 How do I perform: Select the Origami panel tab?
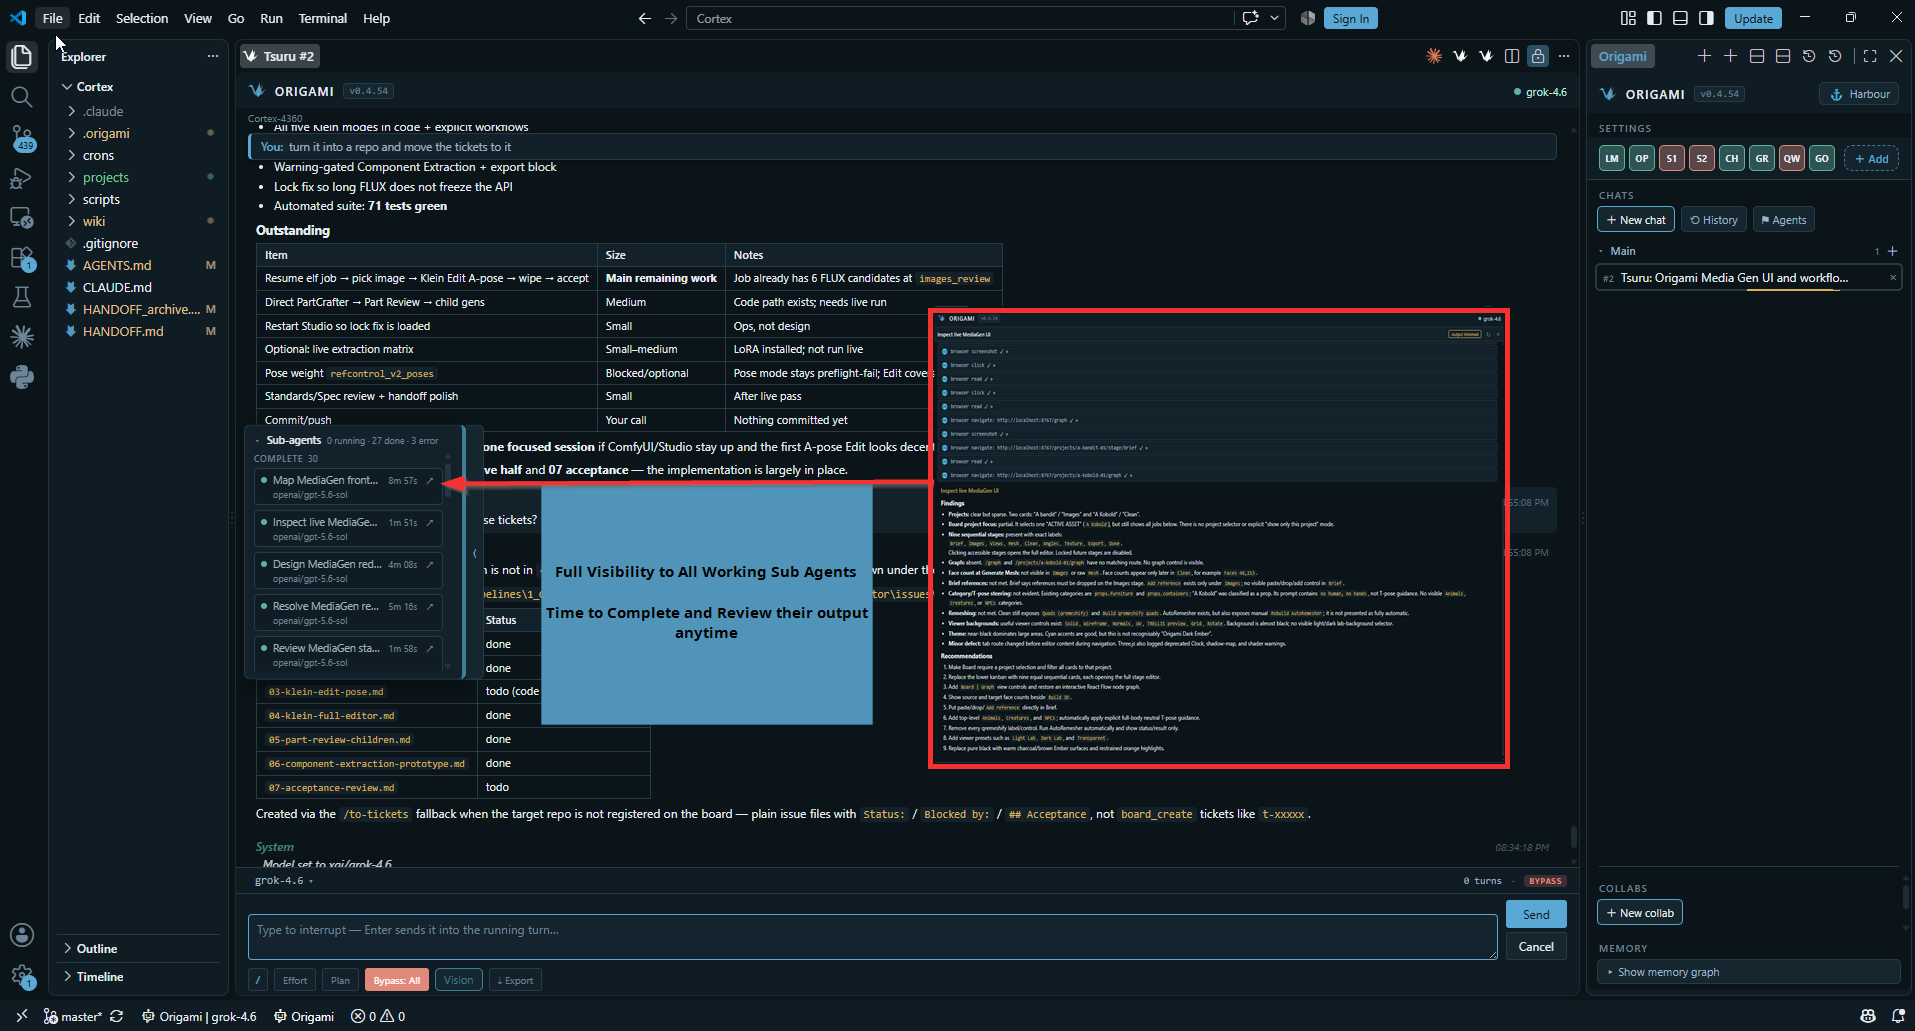click(1622, 56)
